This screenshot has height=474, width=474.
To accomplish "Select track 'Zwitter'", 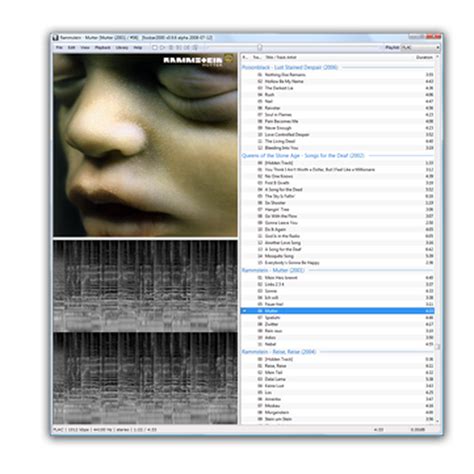I will [337, 324].
